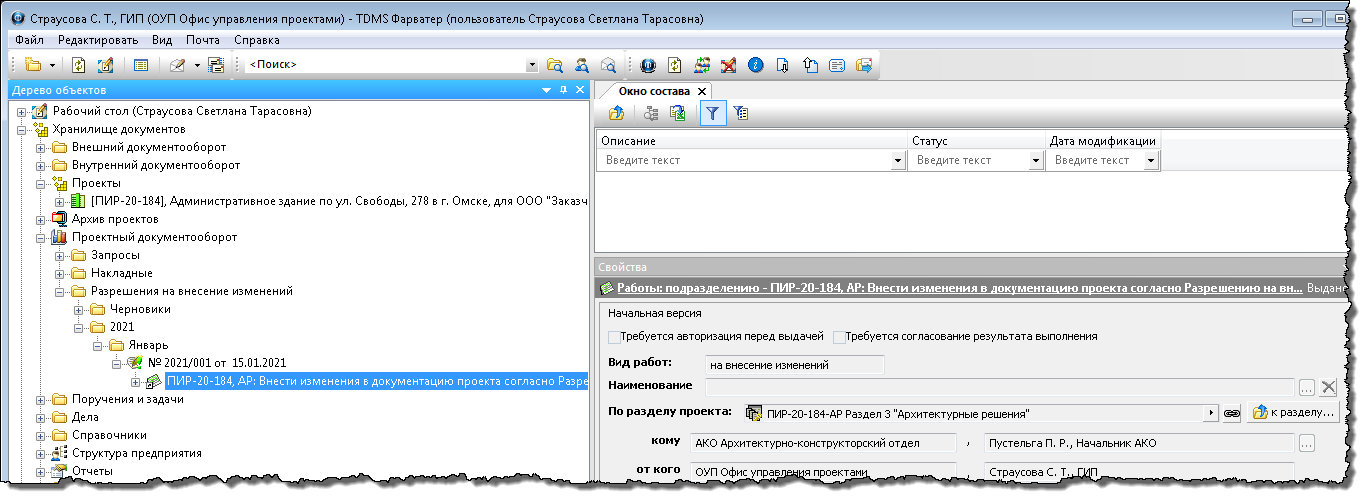This screenshot has height=496, width=1364.
Task: Pin the Дерево объектов panel
Action: coord(563,90)
